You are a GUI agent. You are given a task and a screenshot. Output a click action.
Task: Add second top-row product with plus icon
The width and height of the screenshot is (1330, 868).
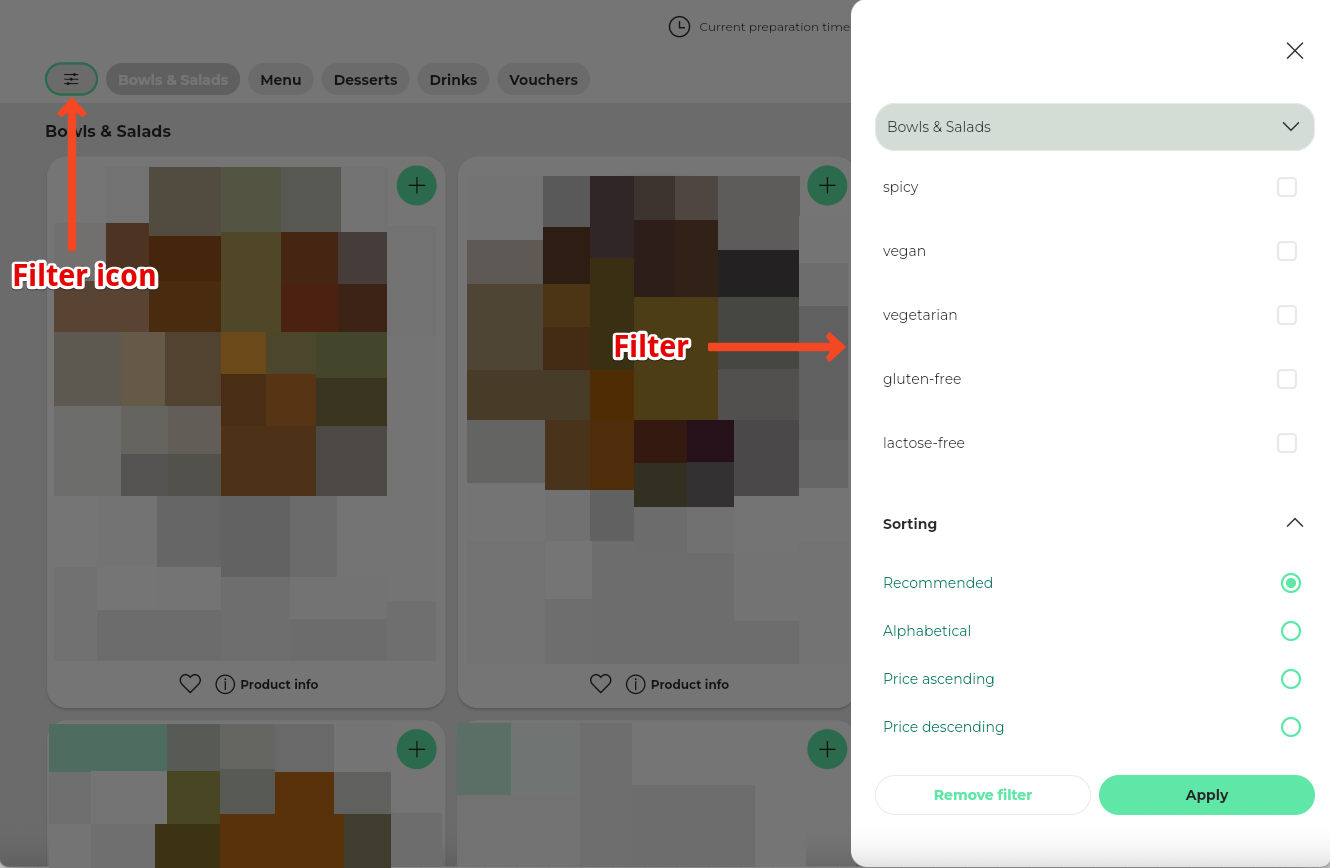(826, 185)
